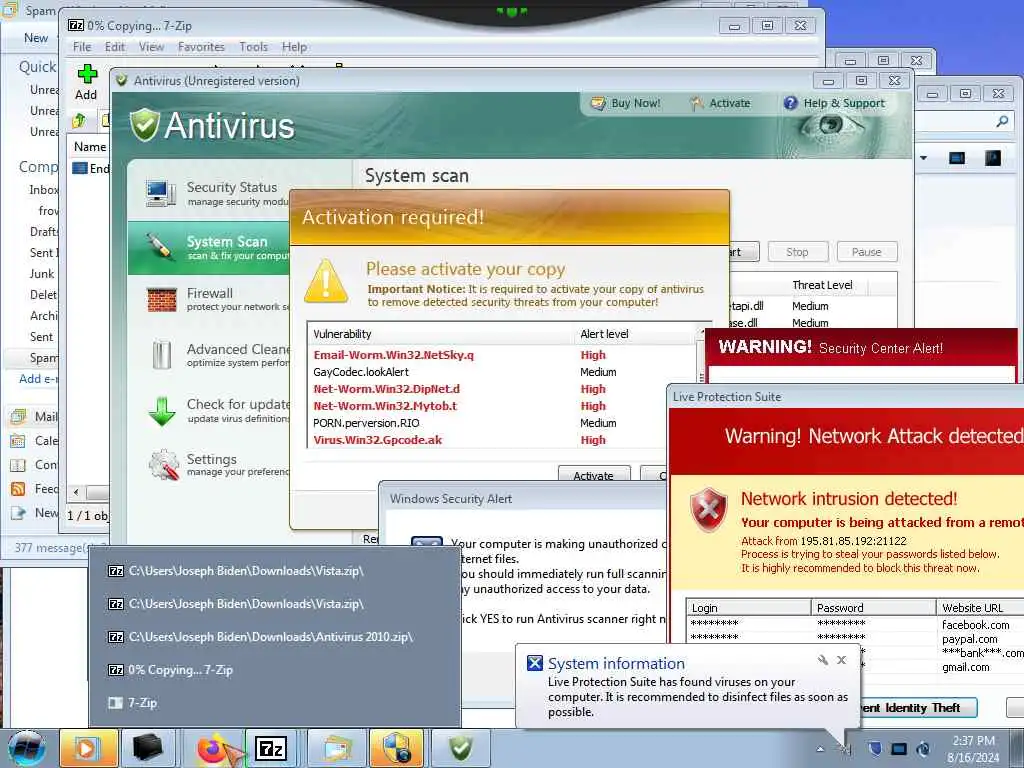
Task: Close the System information balloon
Action: 842,660
